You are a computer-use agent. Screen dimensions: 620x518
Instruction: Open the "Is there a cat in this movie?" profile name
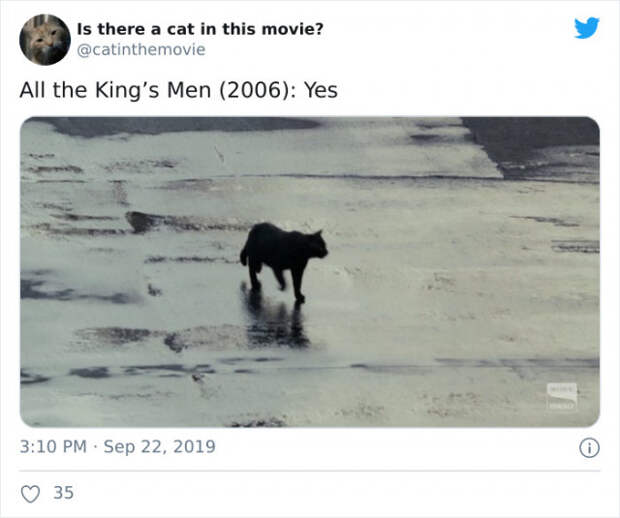tap(200, 29)
